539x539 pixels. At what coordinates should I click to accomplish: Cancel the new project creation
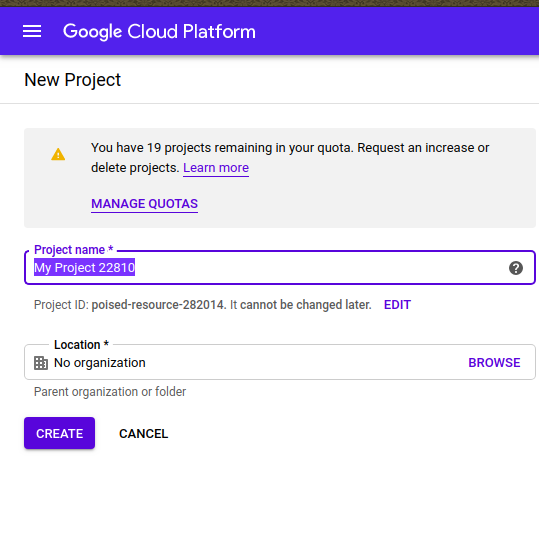pos(143,434)
